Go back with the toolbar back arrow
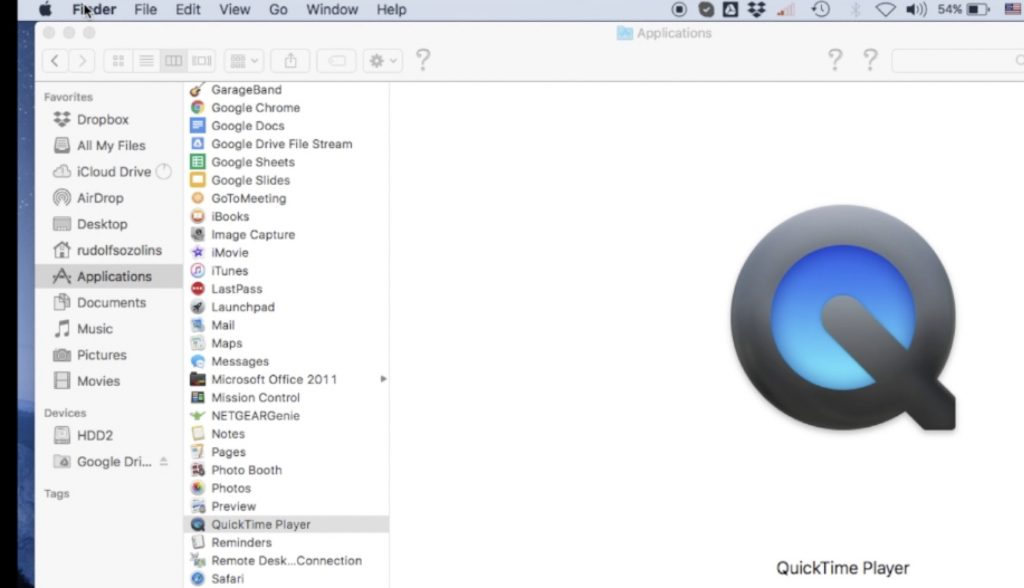1024x588 pixels. coord(56,61)
